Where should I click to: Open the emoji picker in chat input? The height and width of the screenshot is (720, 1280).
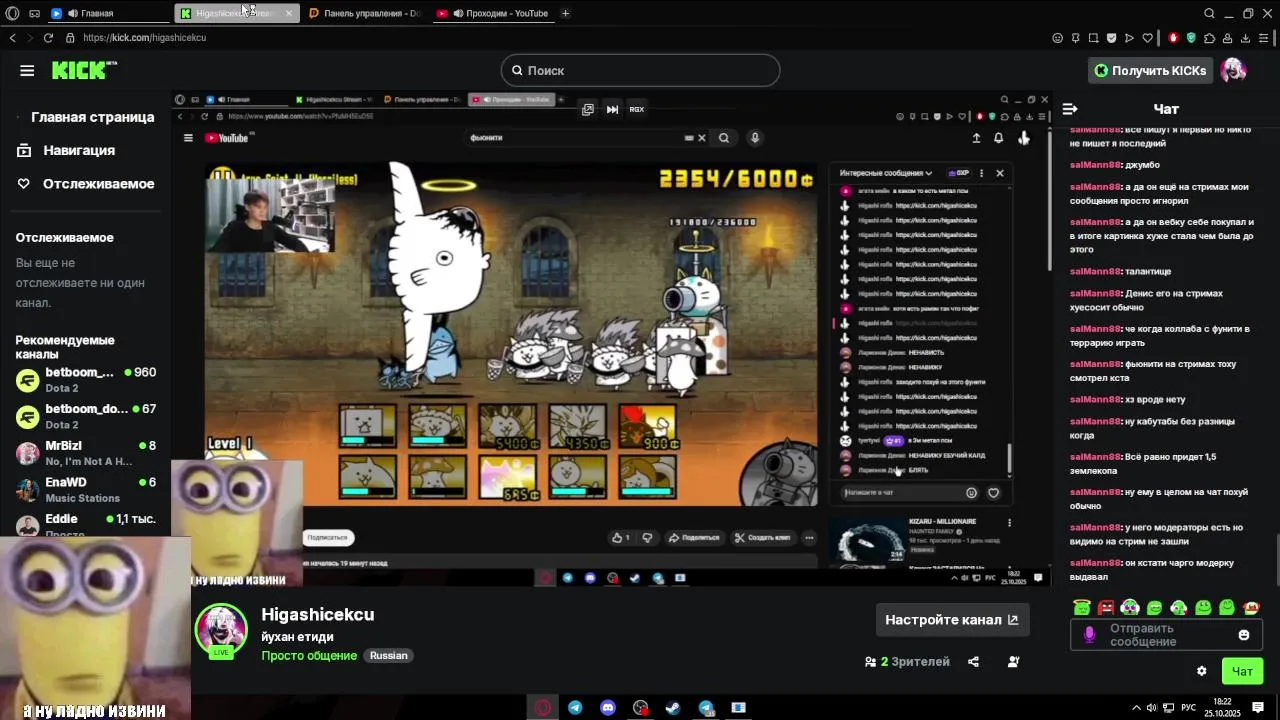[x=1244, y=635]
